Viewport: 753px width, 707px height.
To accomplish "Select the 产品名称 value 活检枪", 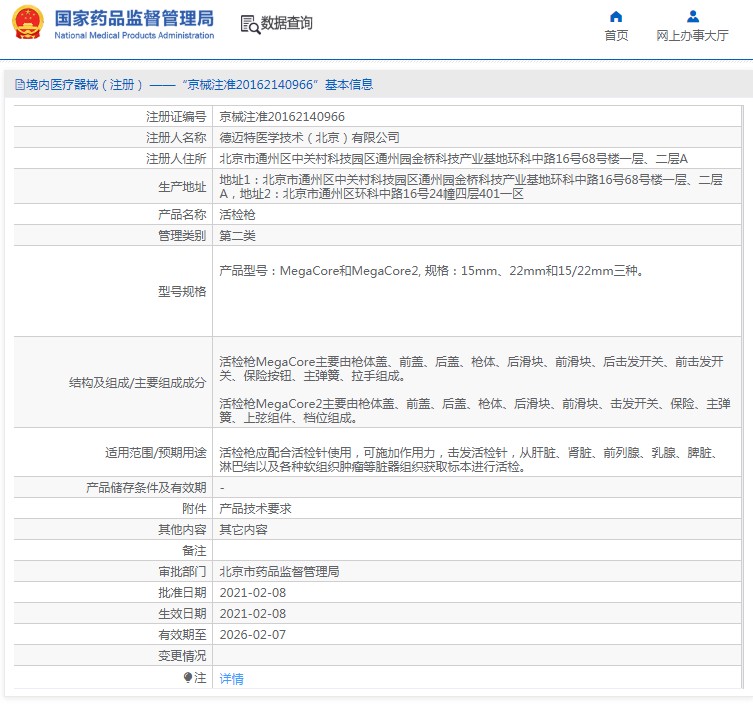I will pyautogui.click(x=237, y=215).
